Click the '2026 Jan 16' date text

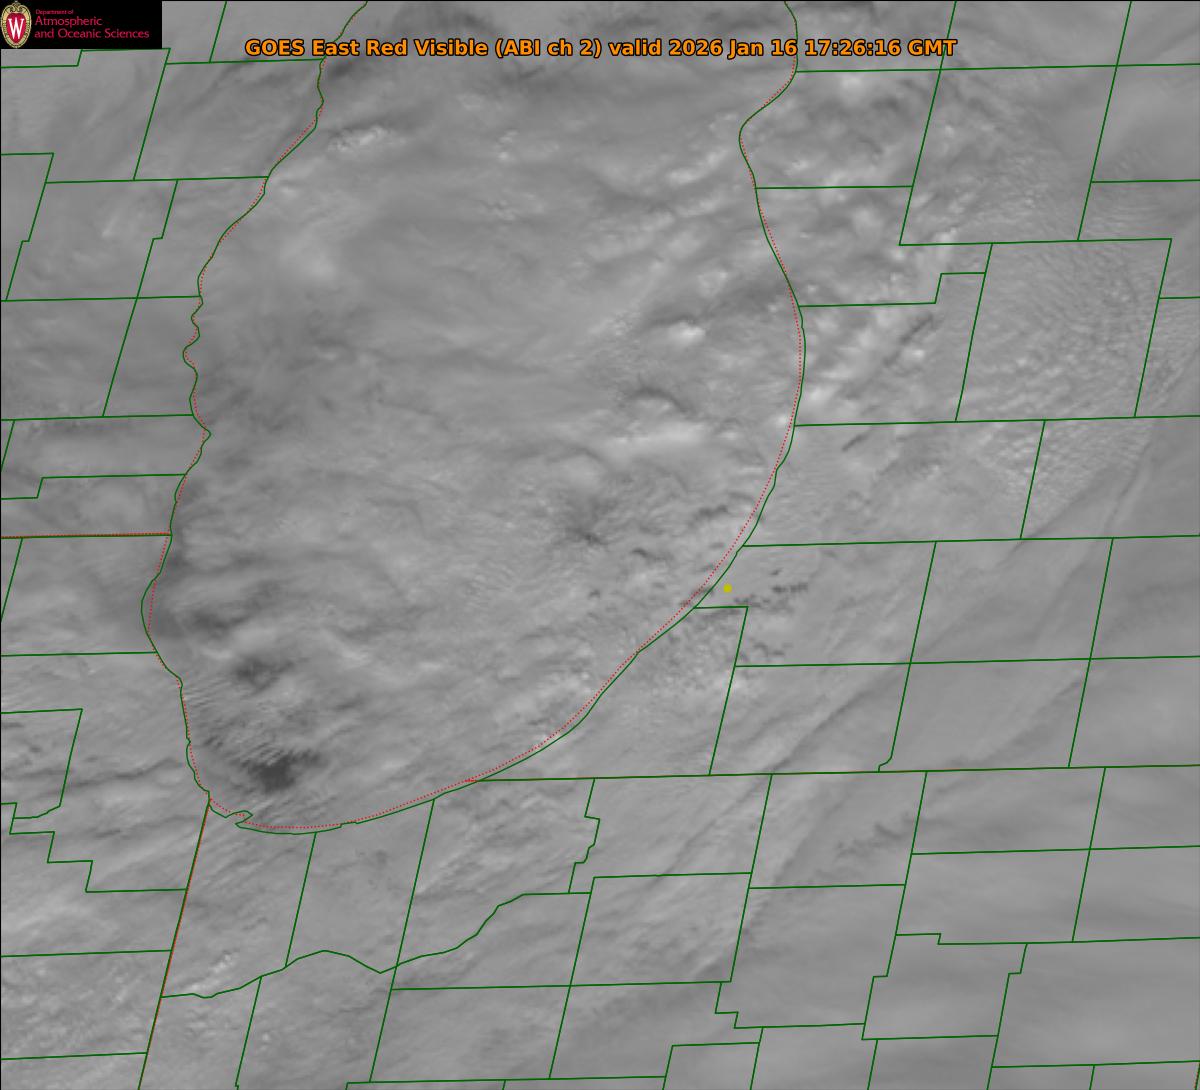coord(725,48)
